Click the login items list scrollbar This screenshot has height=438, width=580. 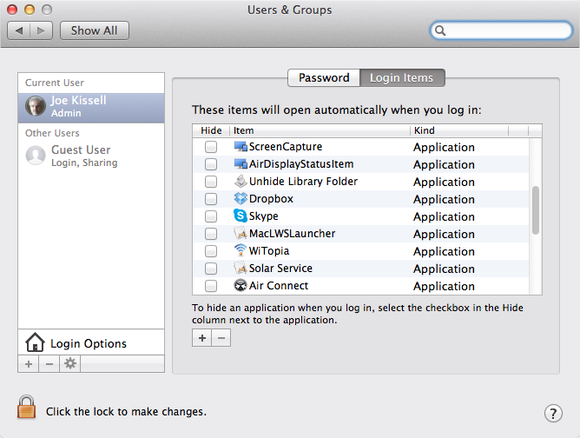coord(535,210)
